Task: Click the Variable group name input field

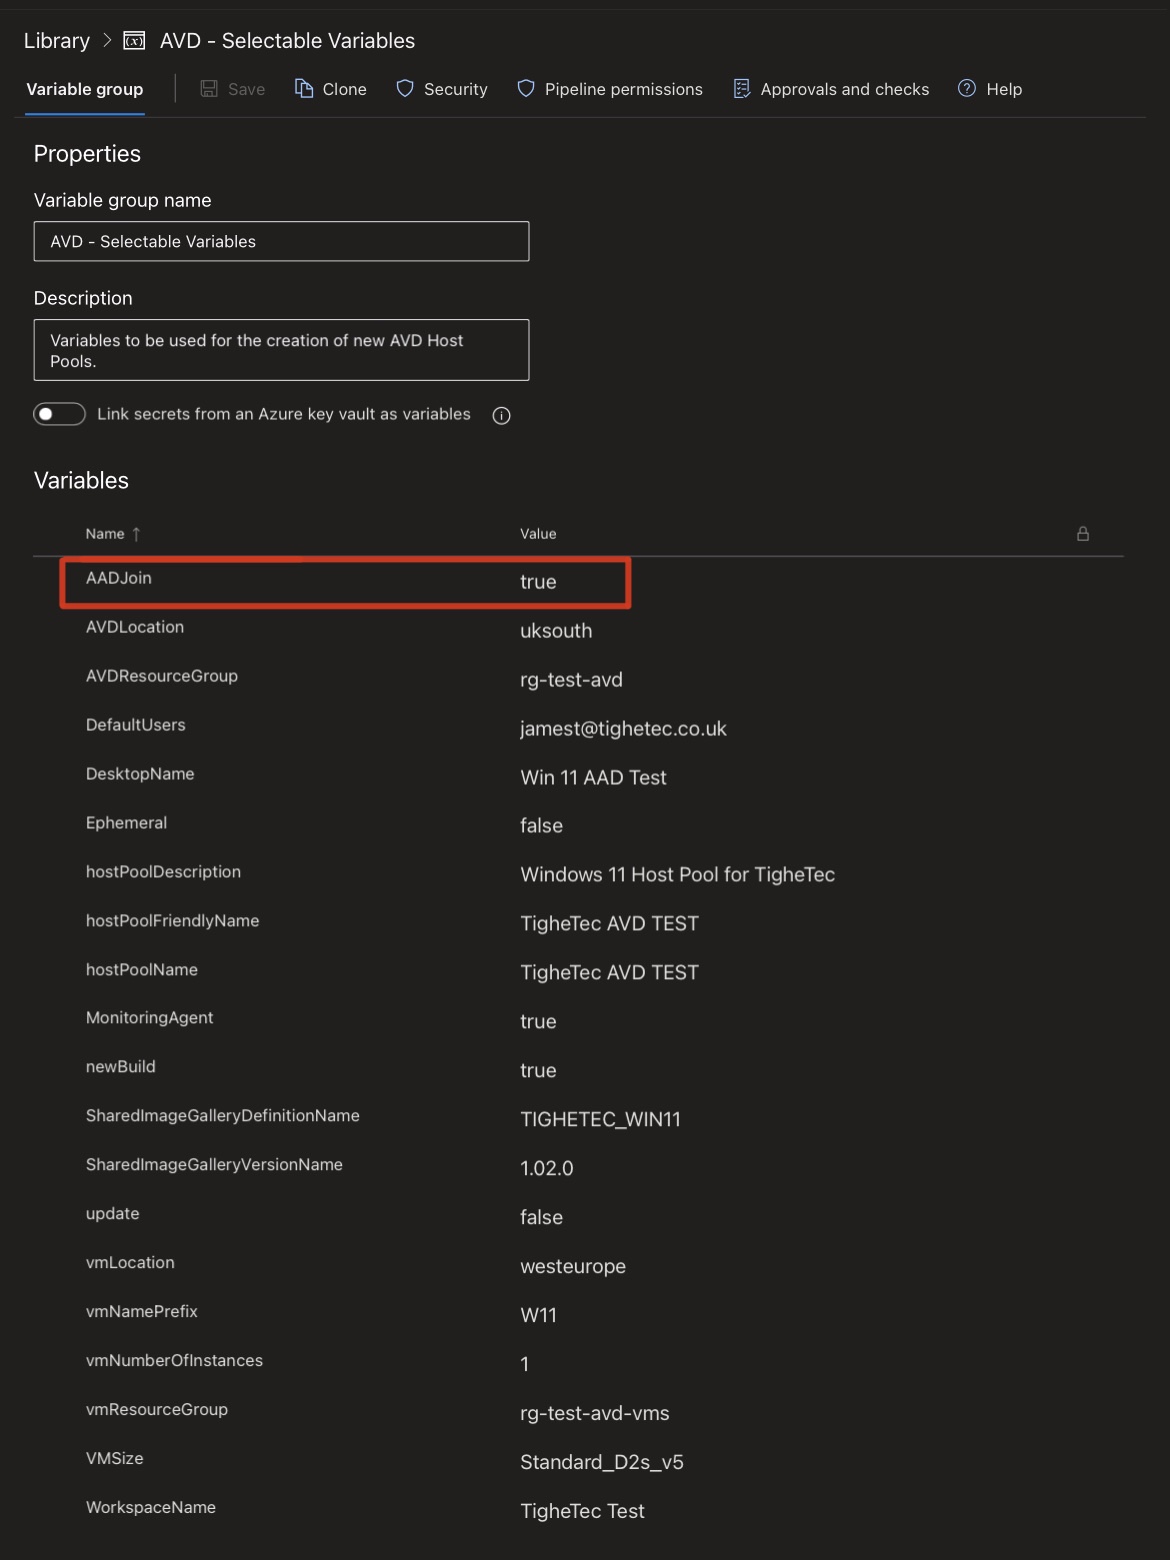Action: pos(281,242)
